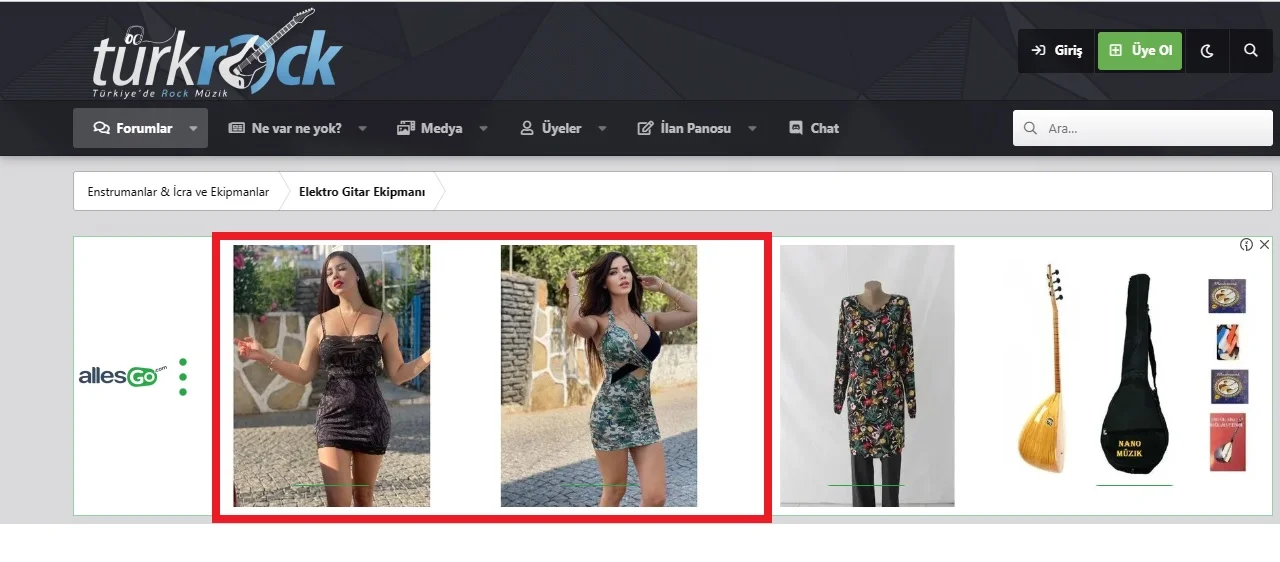Open the green three-dots ad menu
This screenshot has height=562, width=1280.
(x=183, y=377)
